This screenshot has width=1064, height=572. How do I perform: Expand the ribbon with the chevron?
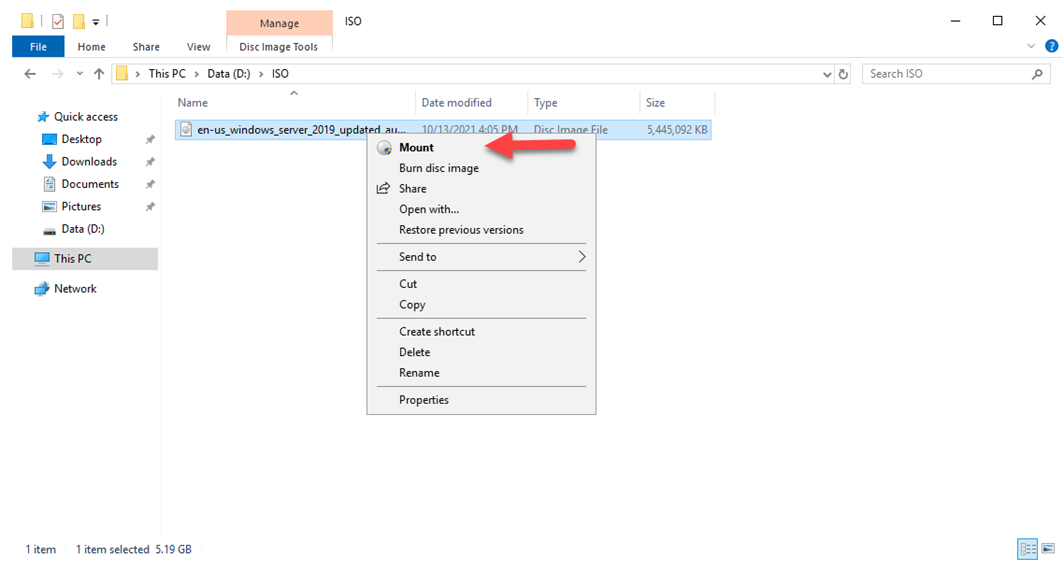pos(1031,46)
